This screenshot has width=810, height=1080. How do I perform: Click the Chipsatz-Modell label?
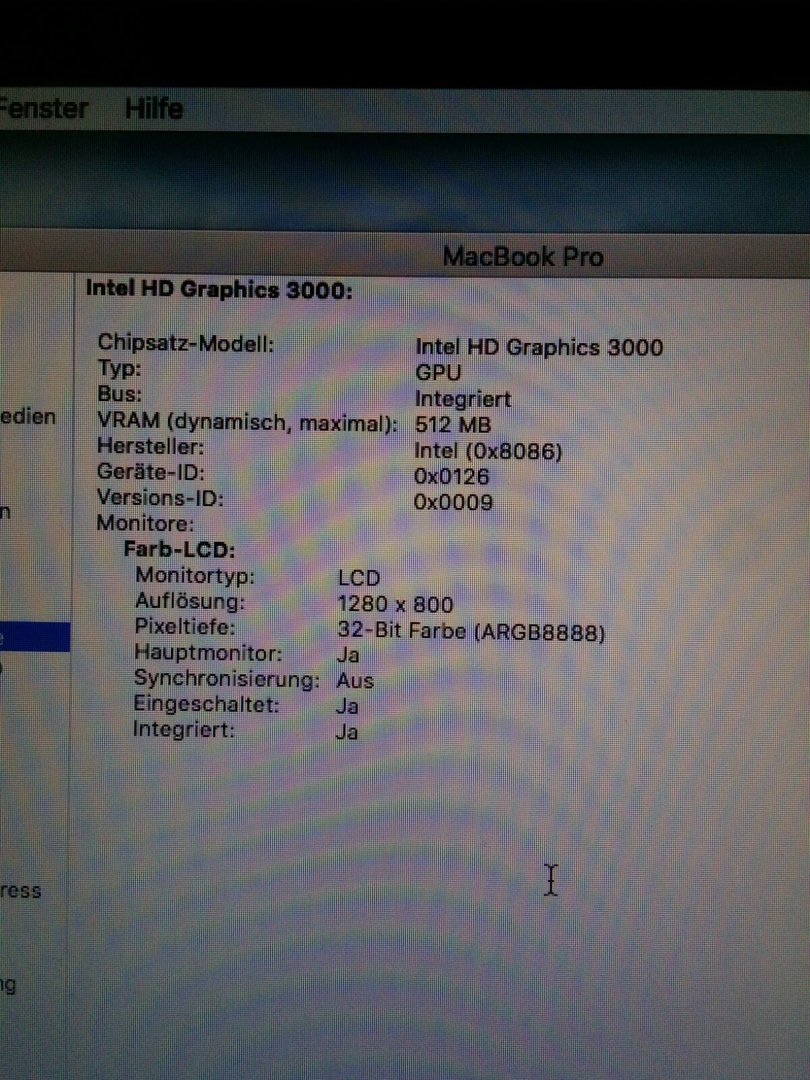click(x=186, y=342)
